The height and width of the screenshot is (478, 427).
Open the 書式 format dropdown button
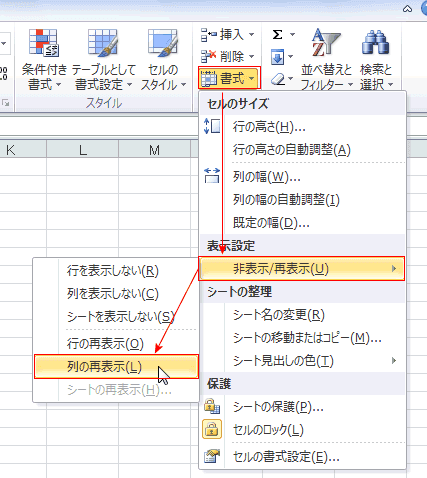point(229,78)
